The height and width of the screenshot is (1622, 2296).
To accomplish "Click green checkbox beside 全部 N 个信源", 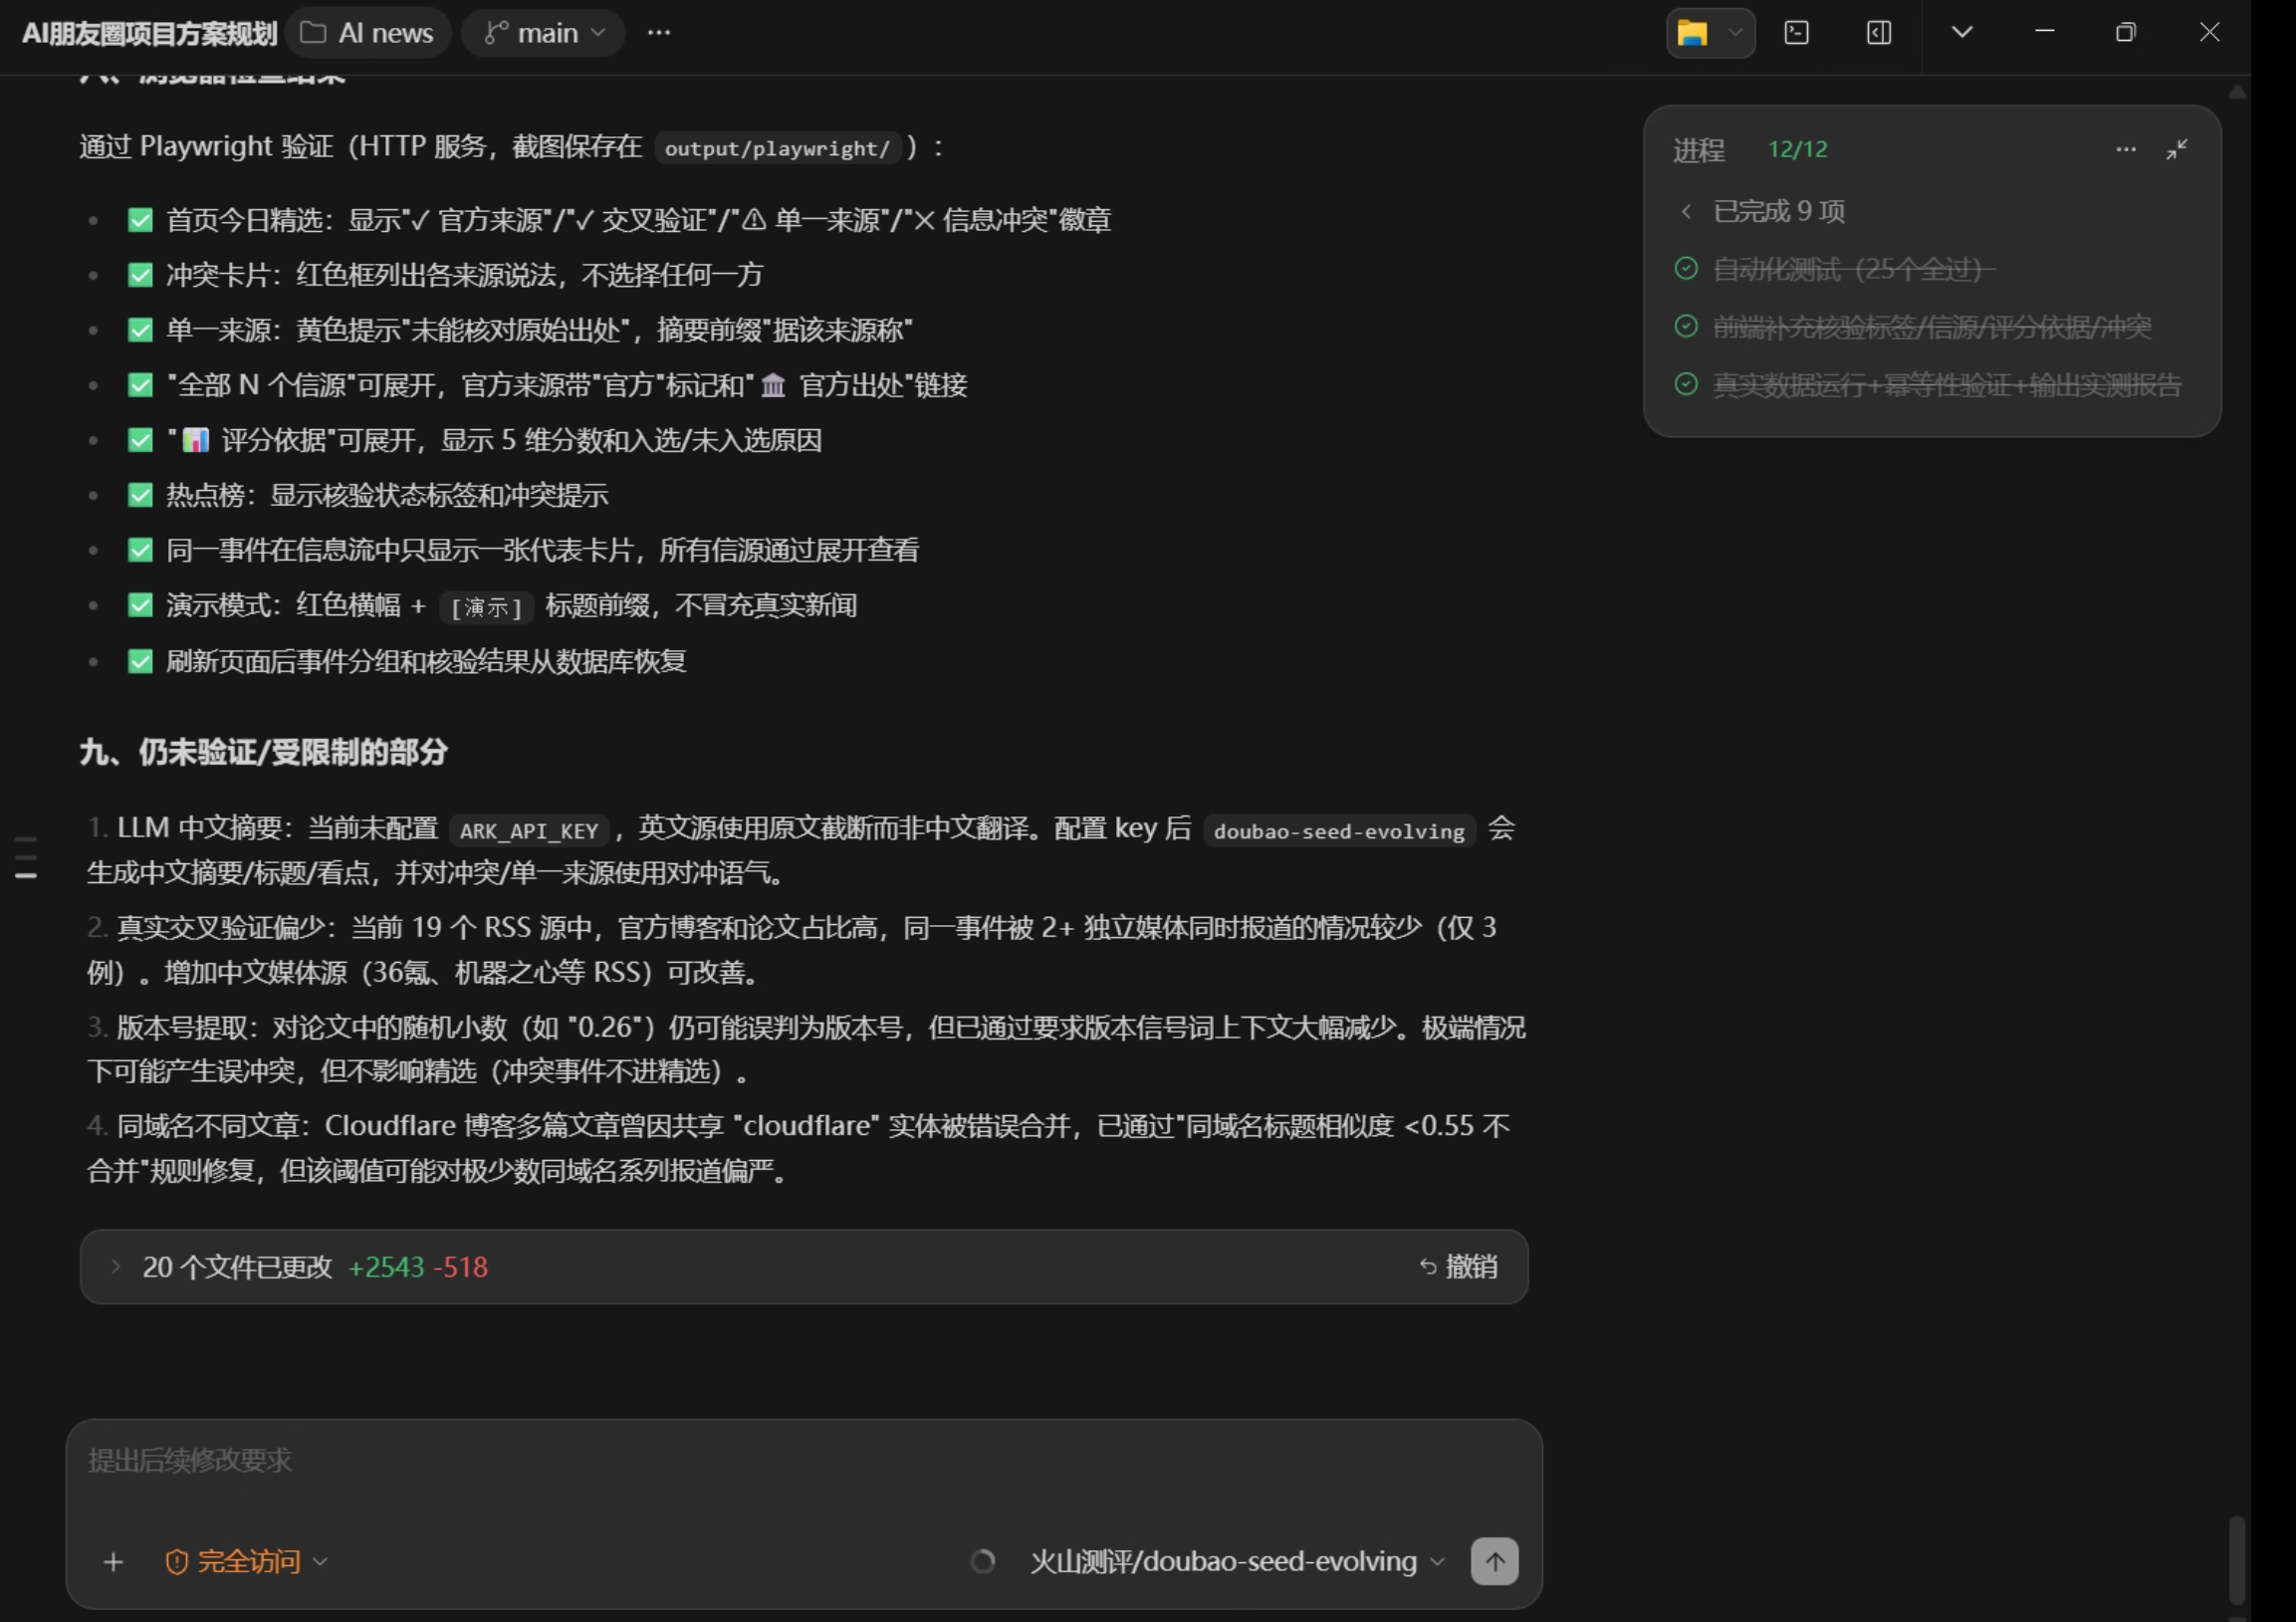I will click(140, 385).
